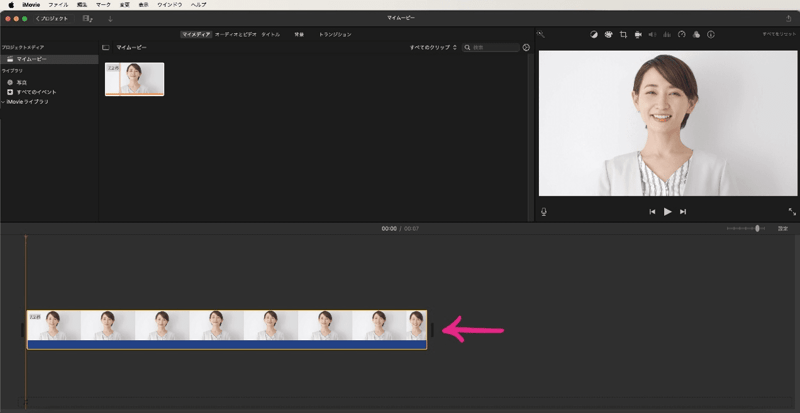
Task: Open the speed adjustment tool
Action: pyautogui.click(x=681, y=34)
